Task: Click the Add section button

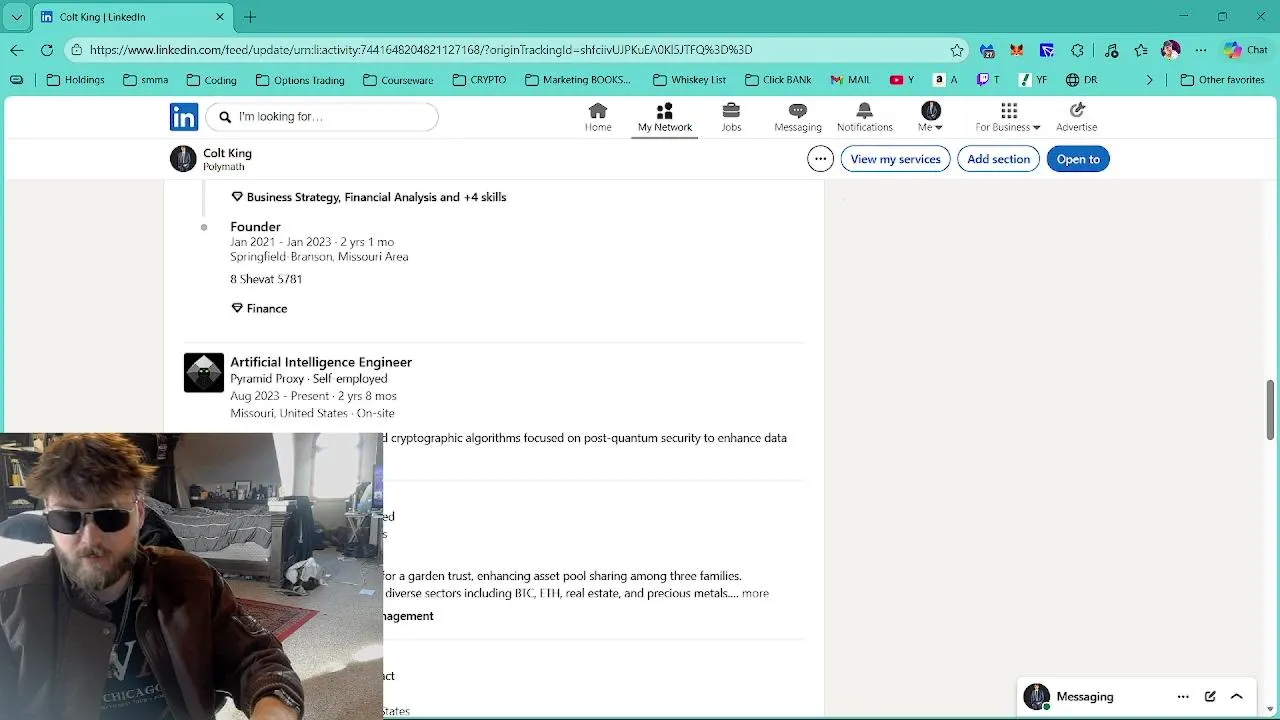Action: point(998,159)
